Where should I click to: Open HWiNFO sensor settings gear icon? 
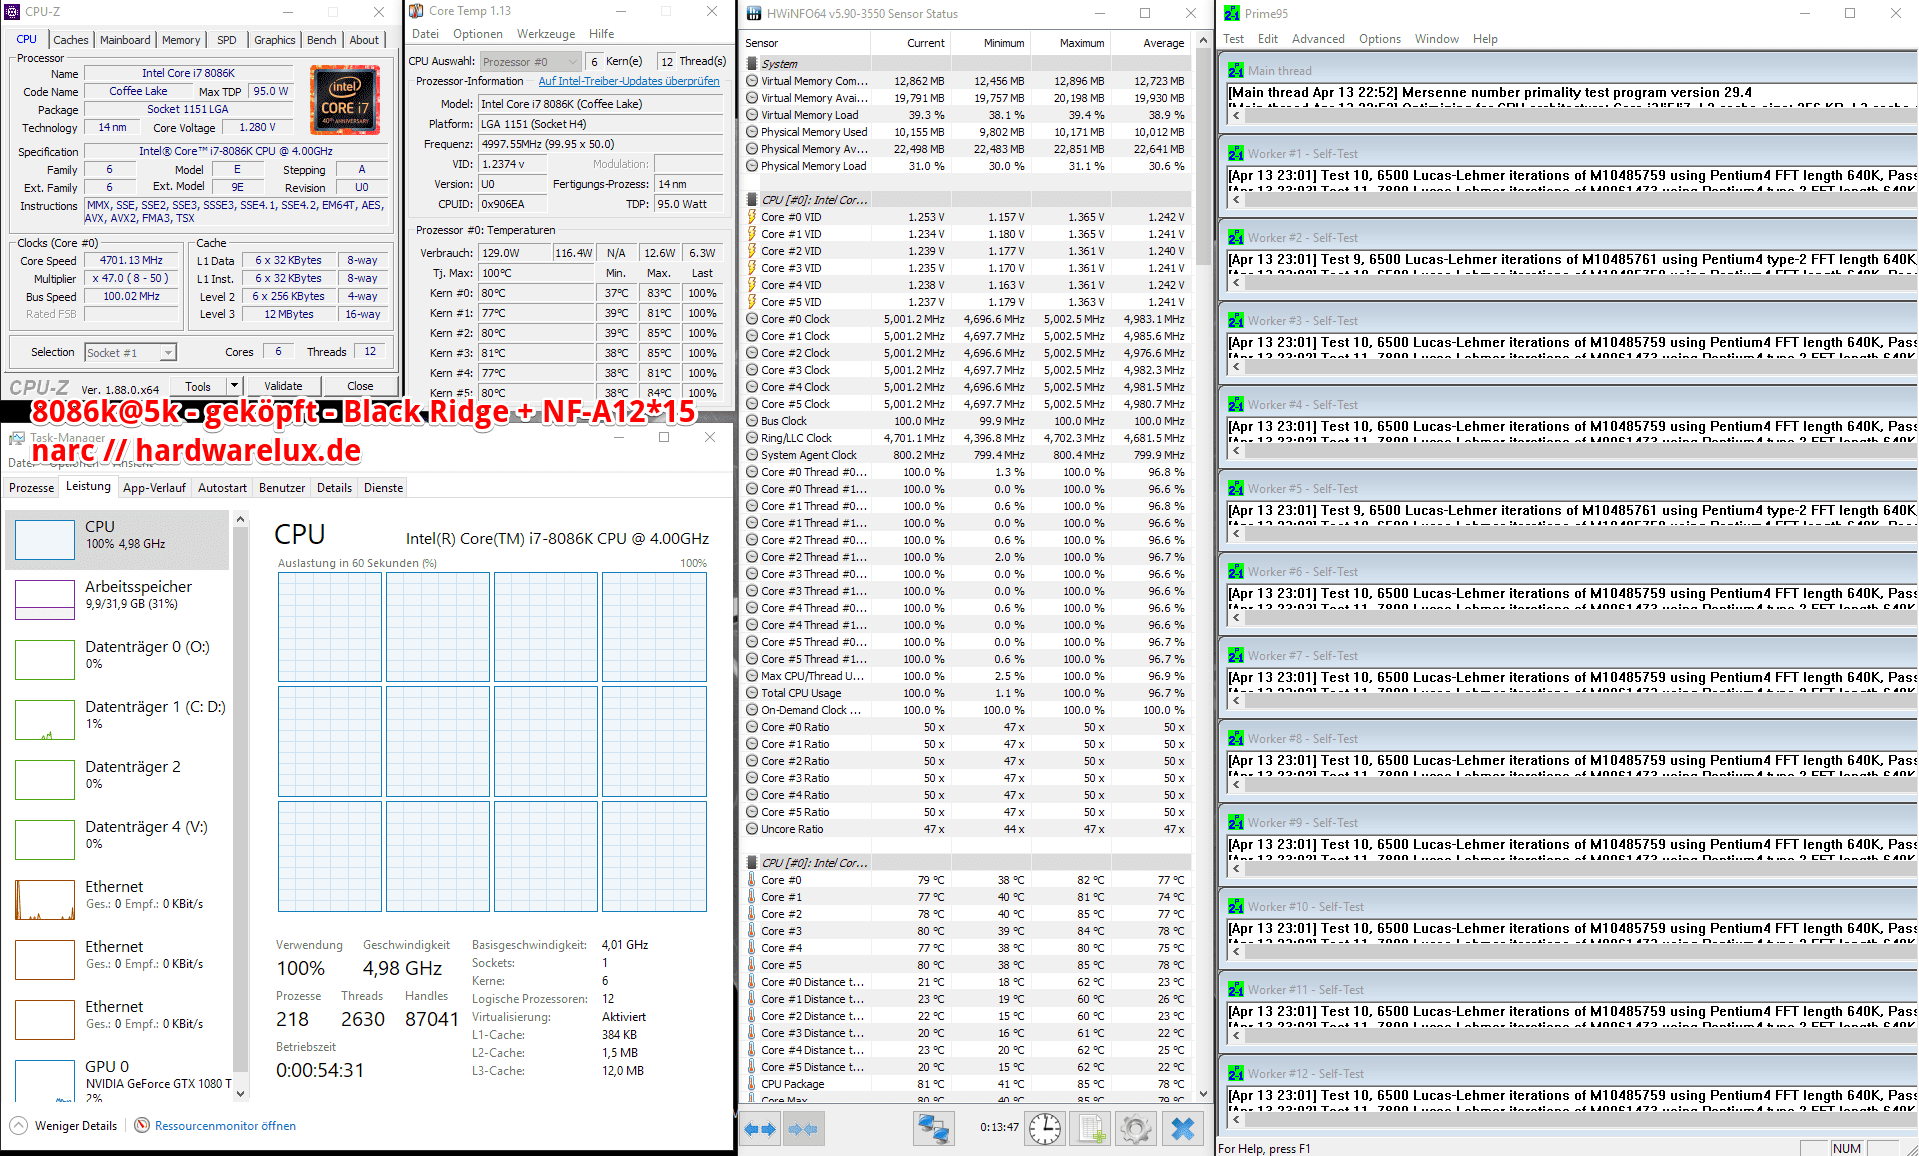1135,1129
